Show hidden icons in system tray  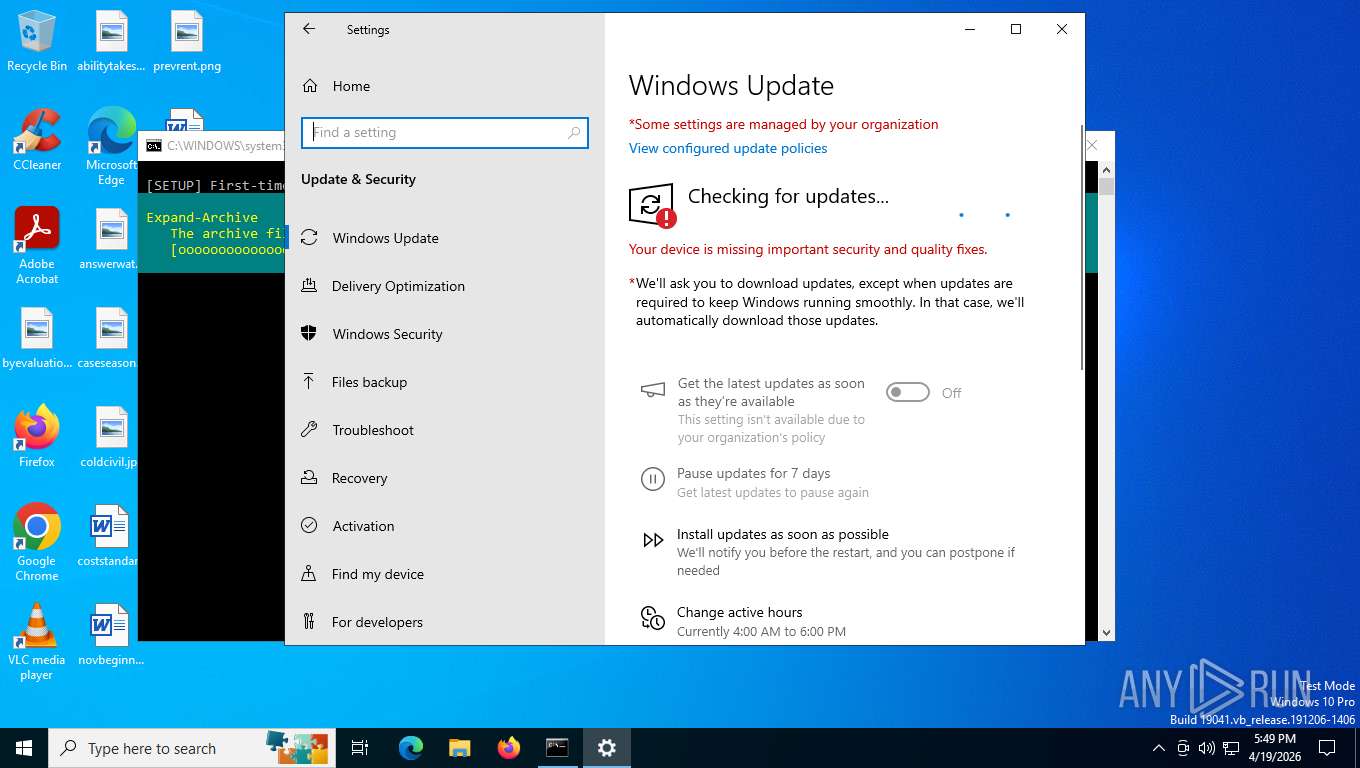pyautogui.click(x=1159, y=748)
